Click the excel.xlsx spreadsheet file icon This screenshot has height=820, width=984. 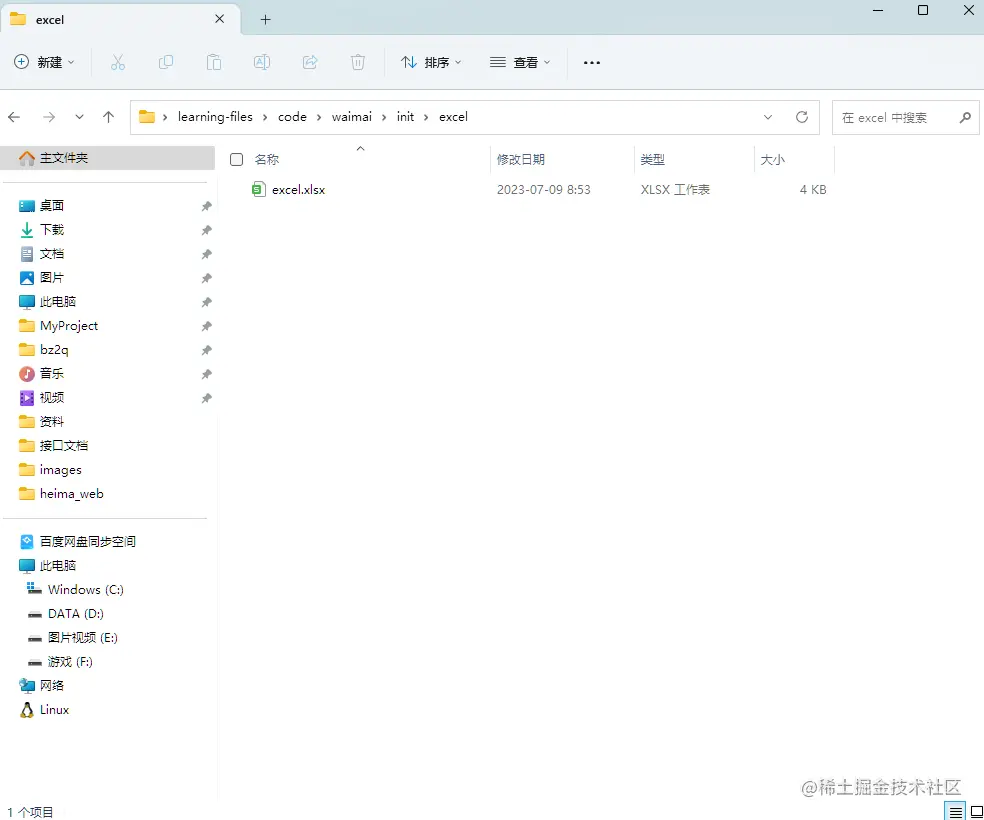click(259, 189)
